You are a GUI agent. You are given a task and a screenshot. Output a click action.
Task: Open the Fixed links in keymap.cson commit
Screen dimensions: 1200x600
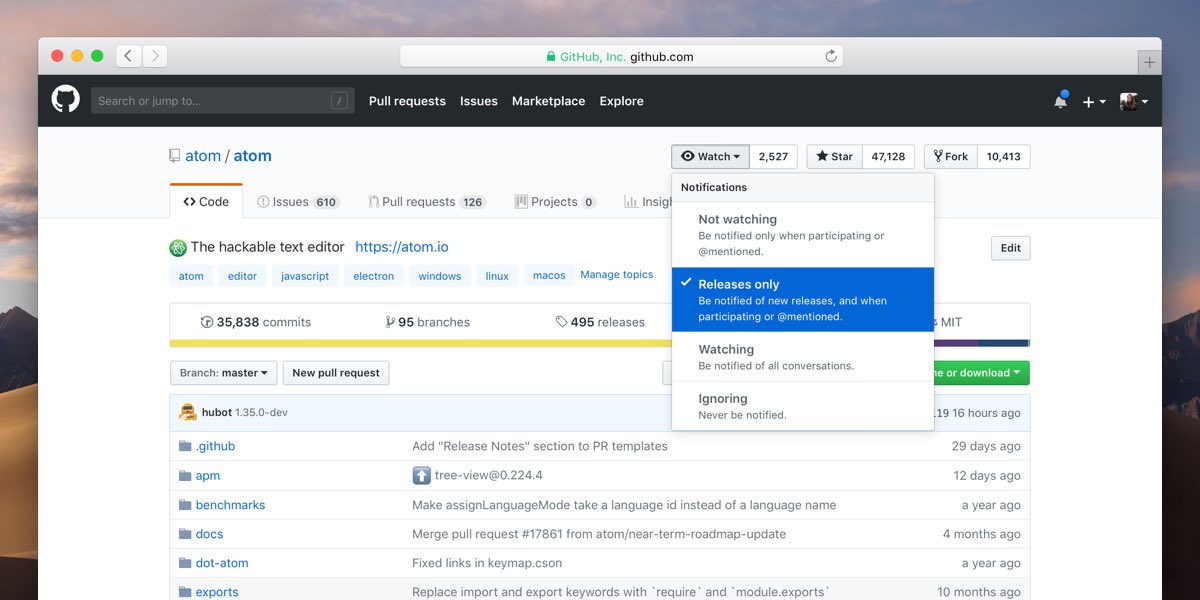[x=487, y=563]
